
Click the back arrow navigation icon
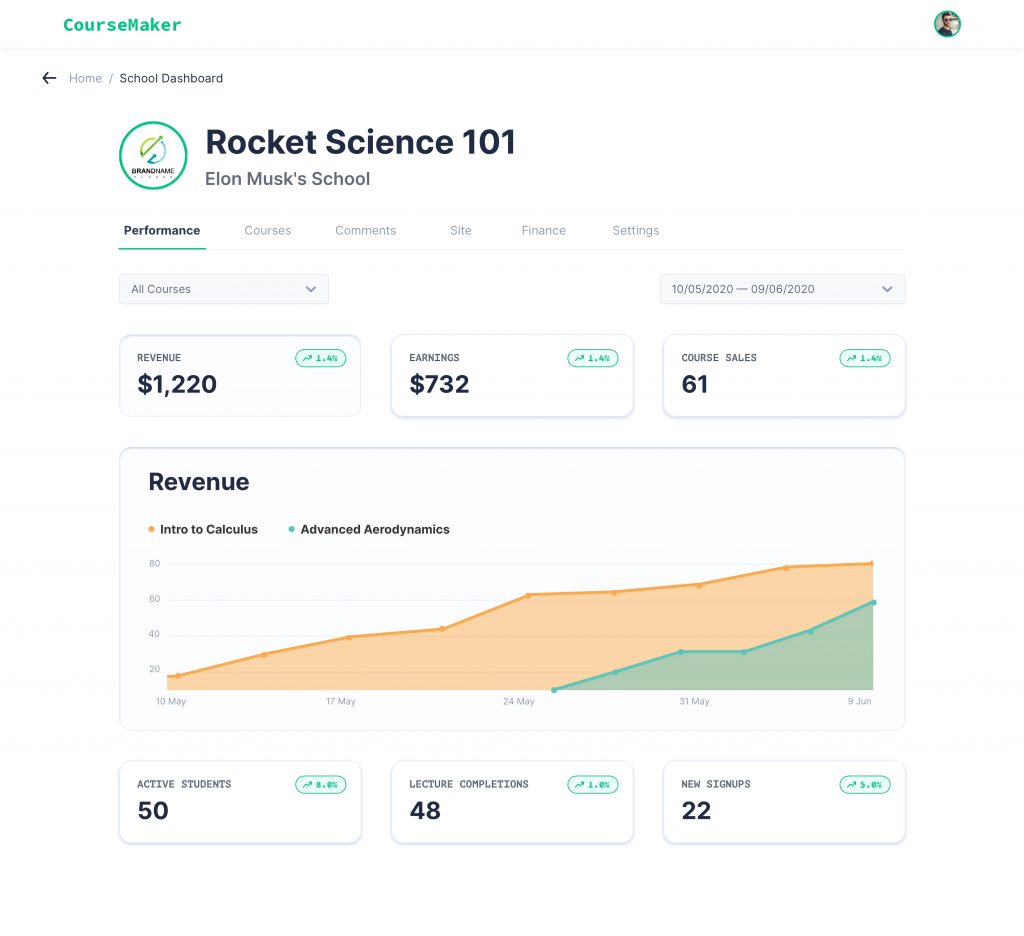[x=49, y=78]
